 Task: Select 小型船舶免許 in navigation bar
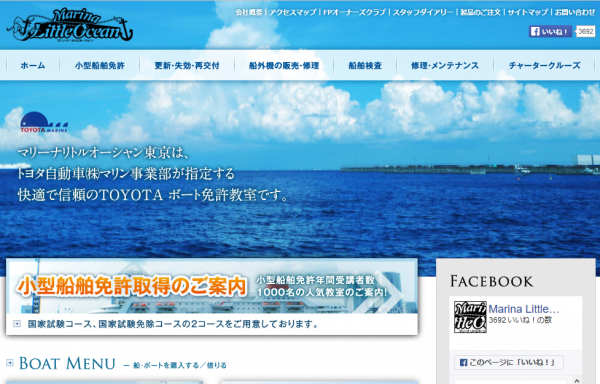tap(99, 65)
